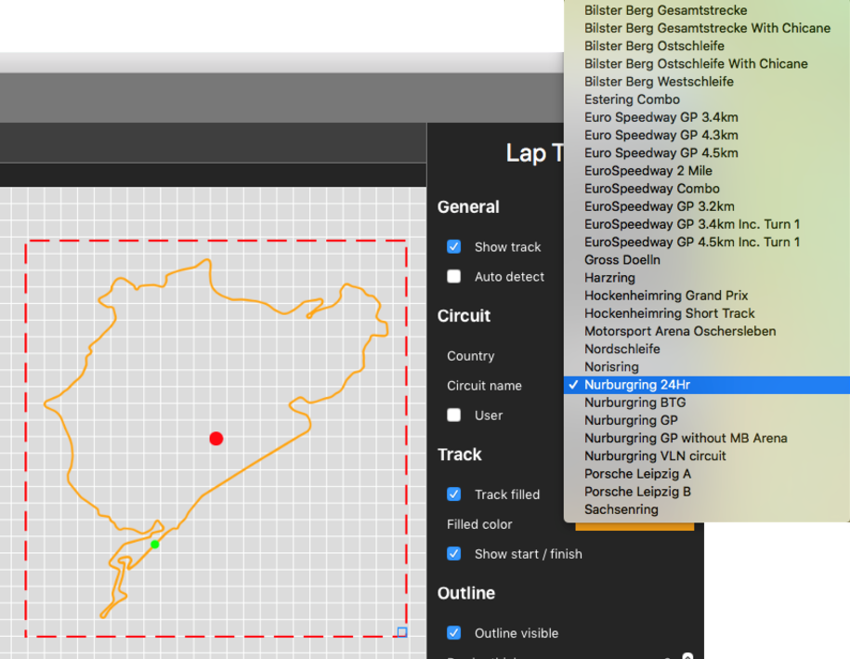
Task: Click the checked Nurburgring 24Hr item
Action: 707,385
